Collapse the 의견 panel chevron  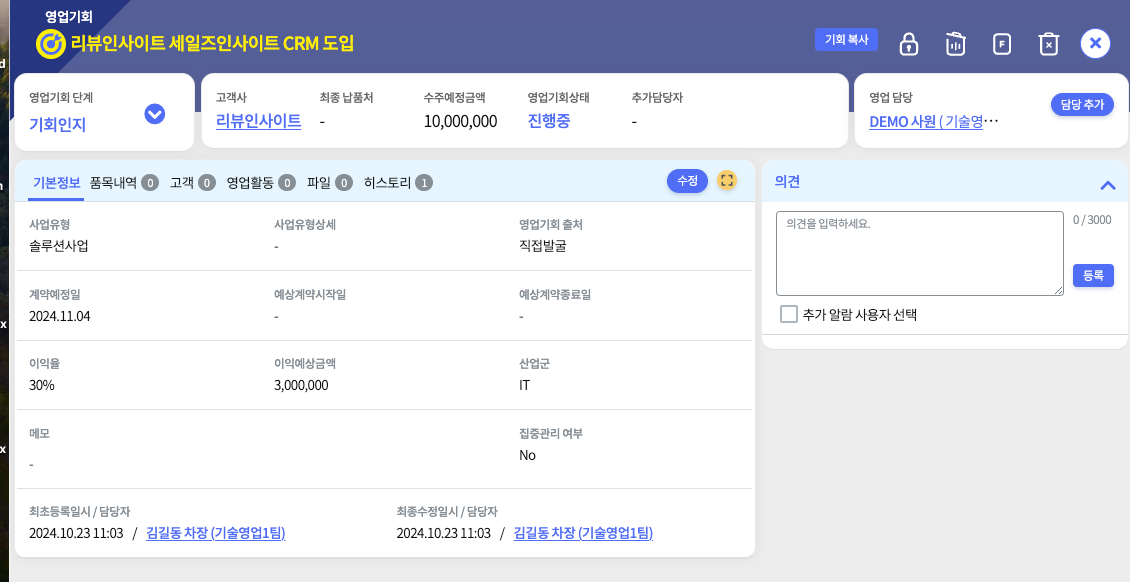pos(1107,185)
